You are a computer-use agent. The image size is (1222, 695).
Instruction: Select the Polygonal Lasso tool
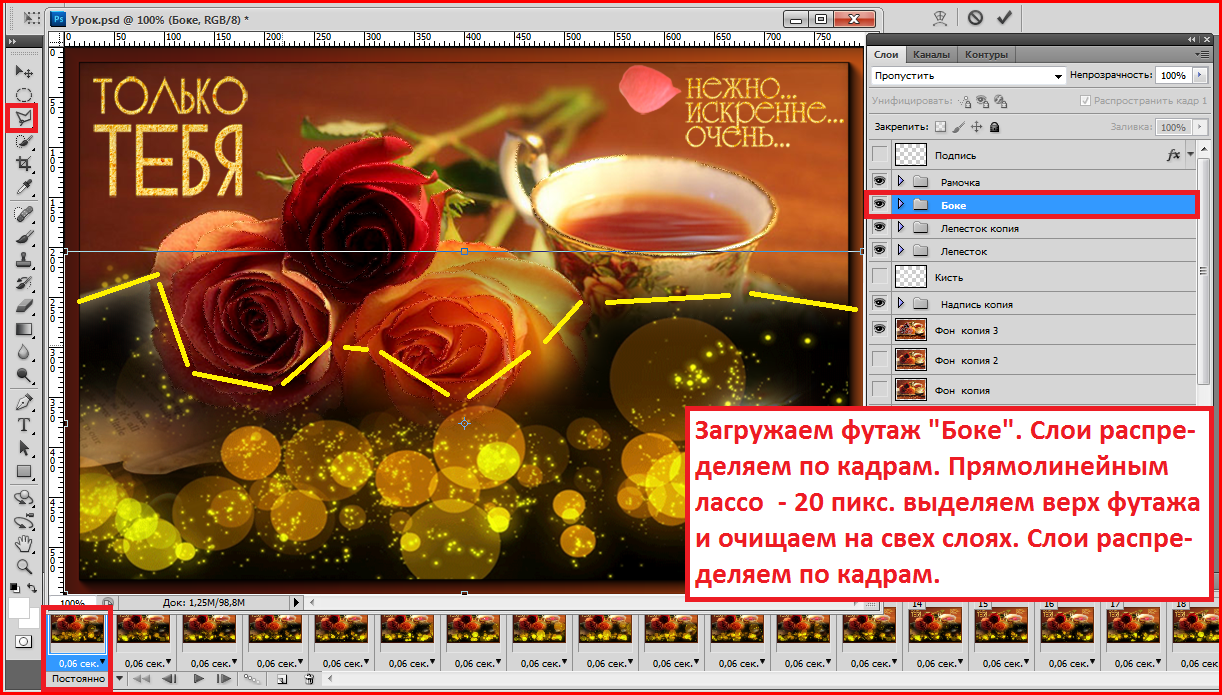[x=24, y=118]
